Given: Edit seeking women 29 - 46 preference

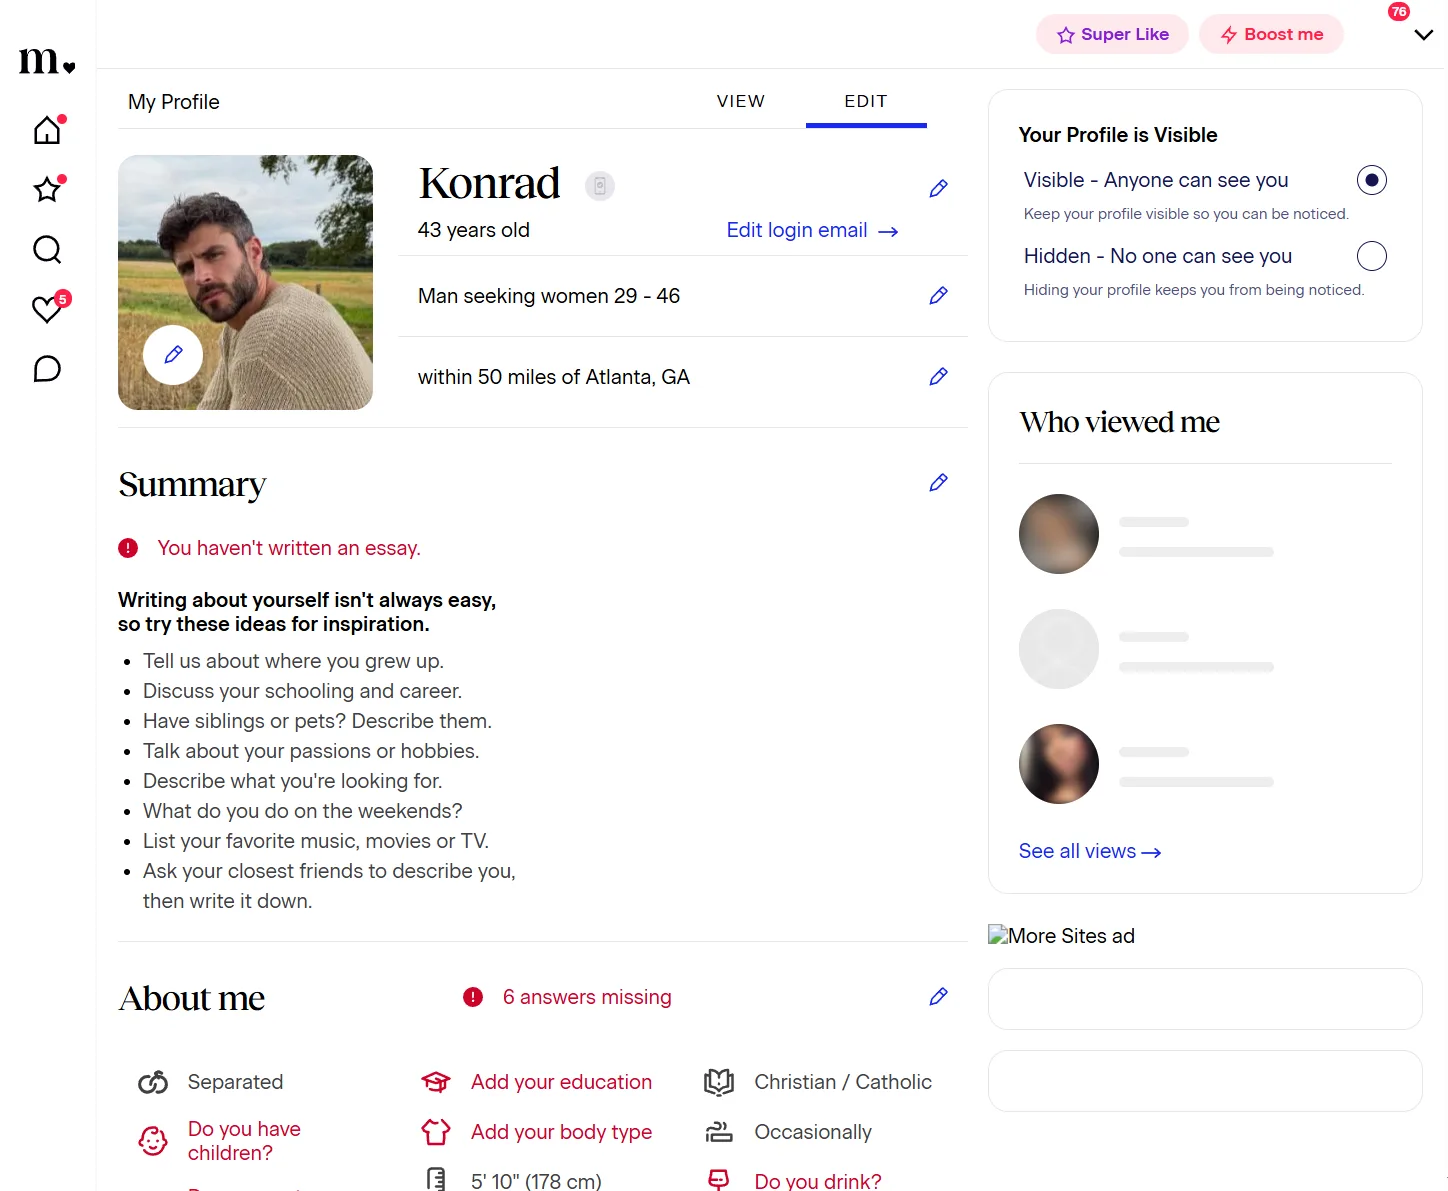Looking at the screenshot, I should tap(938, 295).
